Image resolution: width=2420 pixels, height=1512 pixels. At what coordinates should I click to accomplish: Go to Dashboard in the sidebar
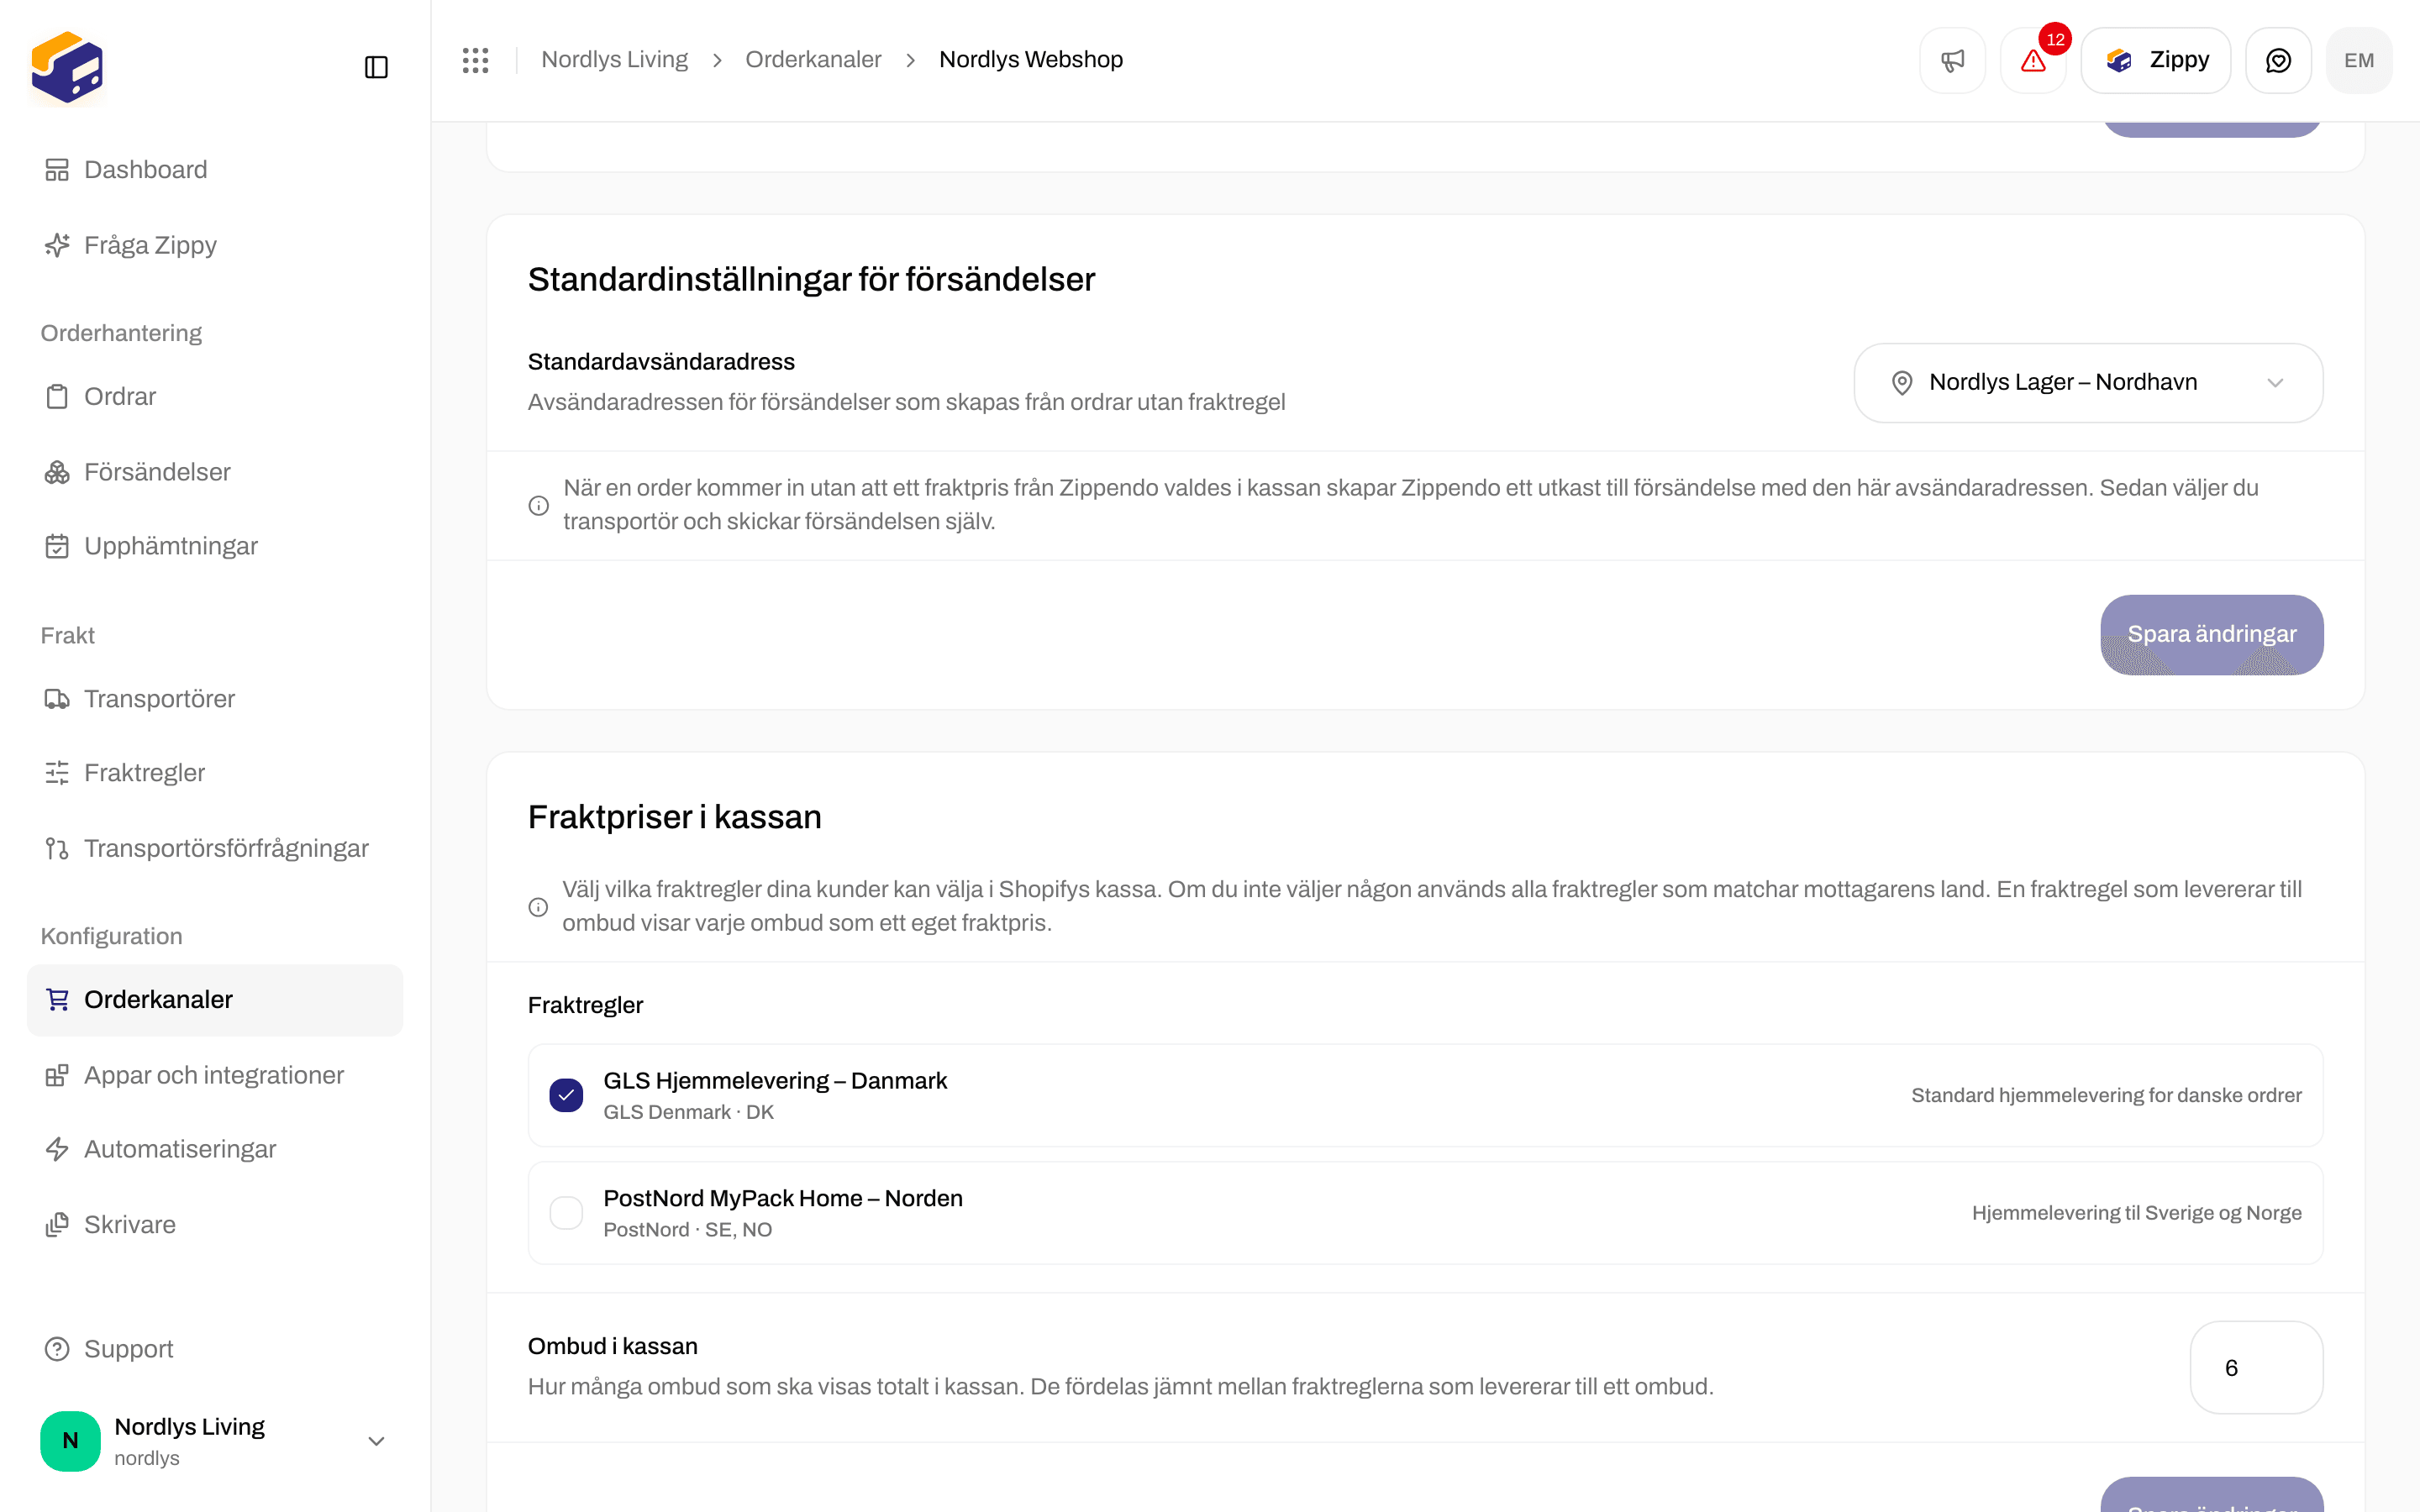pos(215,170)
